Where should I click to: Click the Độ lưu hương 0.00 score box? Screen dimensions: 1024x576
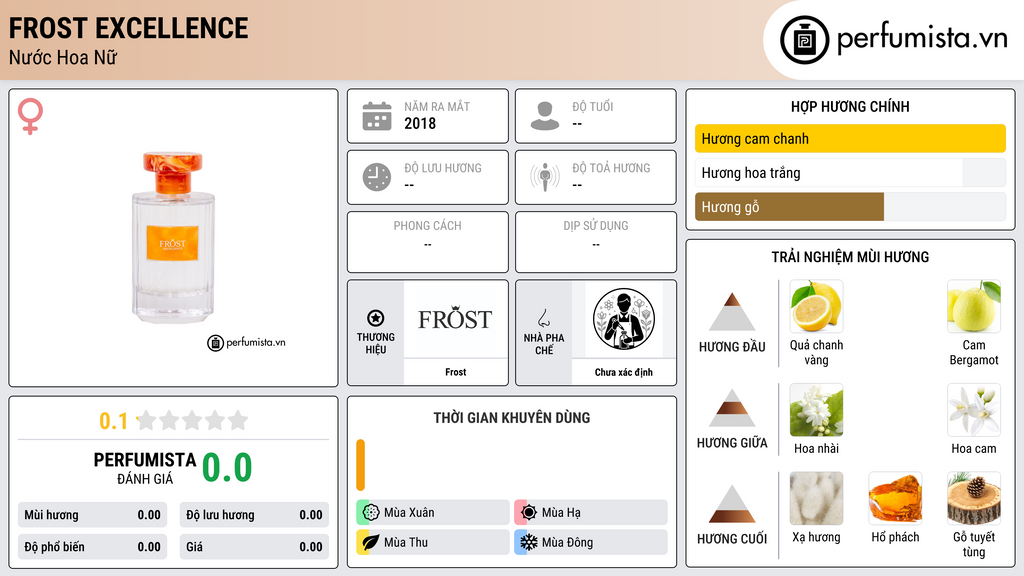[x=254, y=515]
